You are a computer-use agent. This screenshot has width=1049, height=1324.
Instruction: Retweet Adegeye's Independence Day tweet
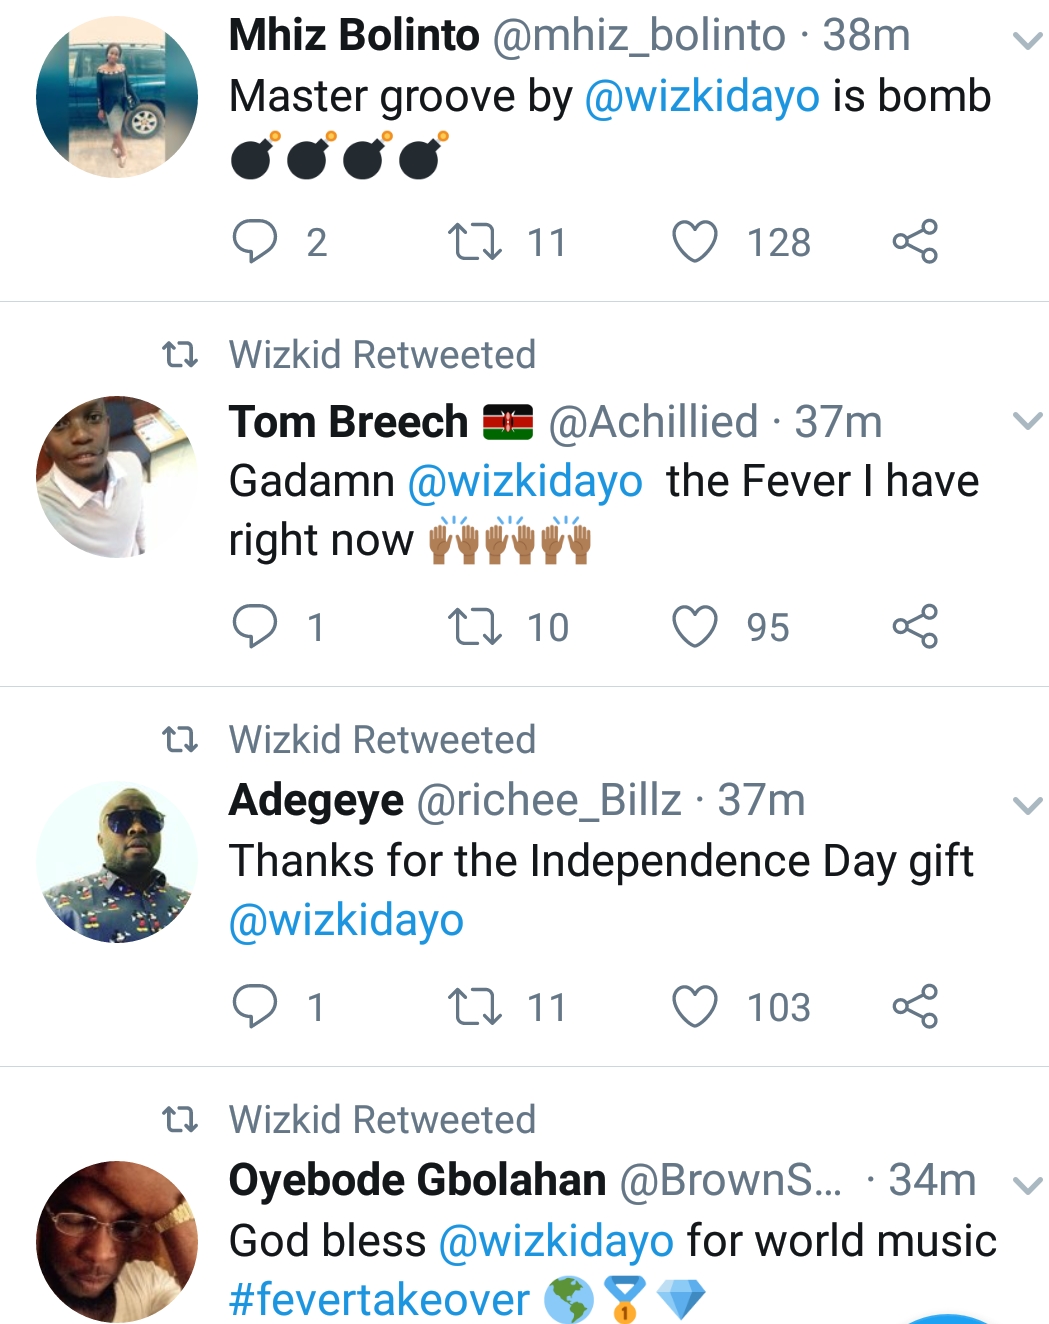point(475,1007)
